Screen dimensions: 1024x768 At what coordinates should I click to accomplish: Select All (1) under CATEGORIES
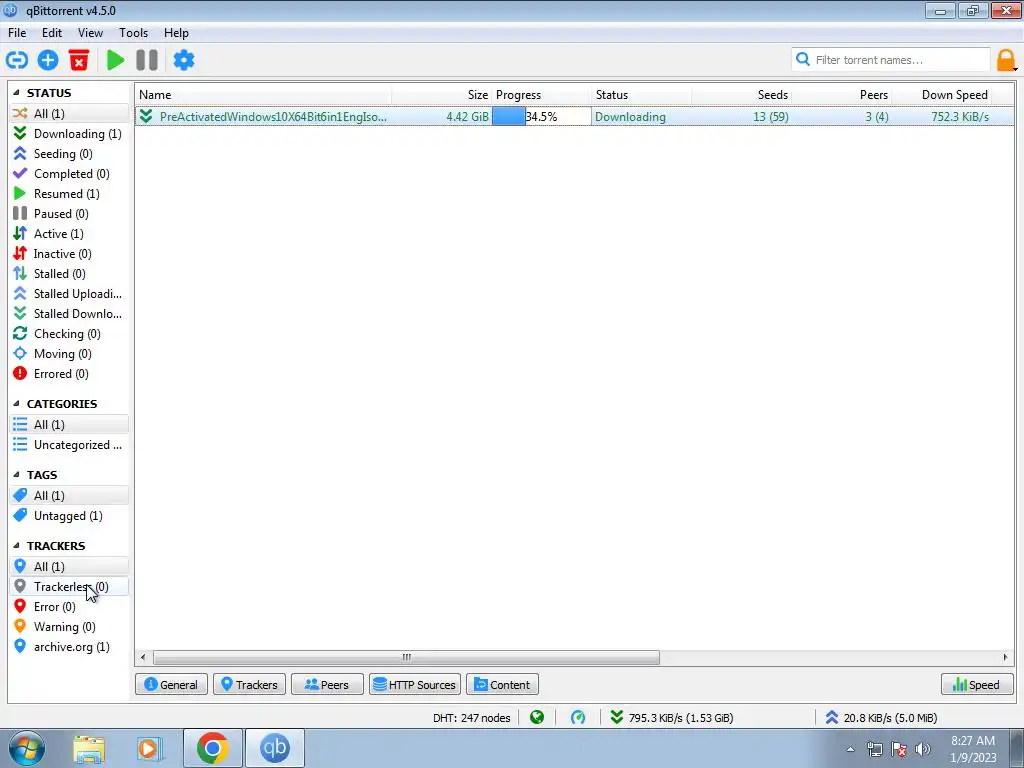[x=69, y=424]
